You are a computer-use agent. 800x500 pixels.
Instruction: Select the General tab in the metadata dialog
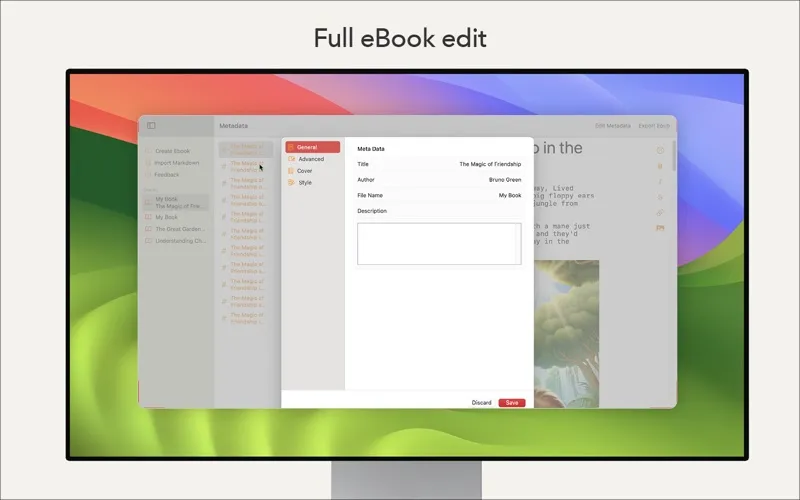[x=313, y=147]
